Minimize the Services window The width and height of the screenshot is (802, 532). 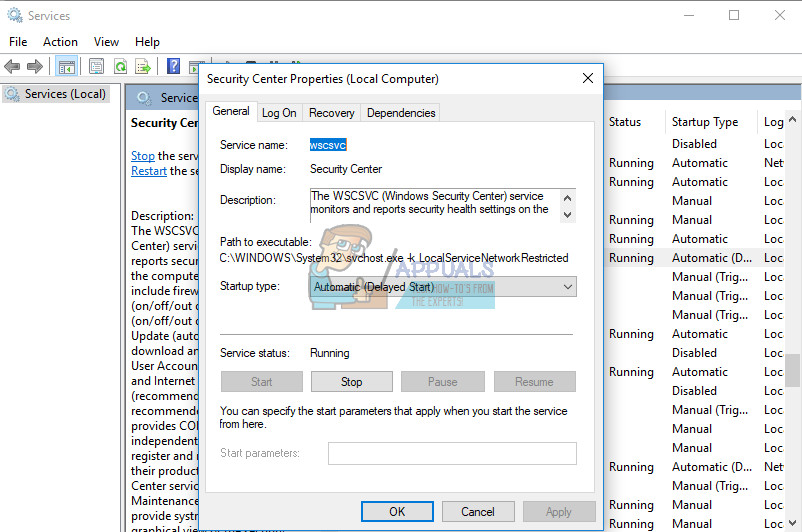click(x=689, y=15)
